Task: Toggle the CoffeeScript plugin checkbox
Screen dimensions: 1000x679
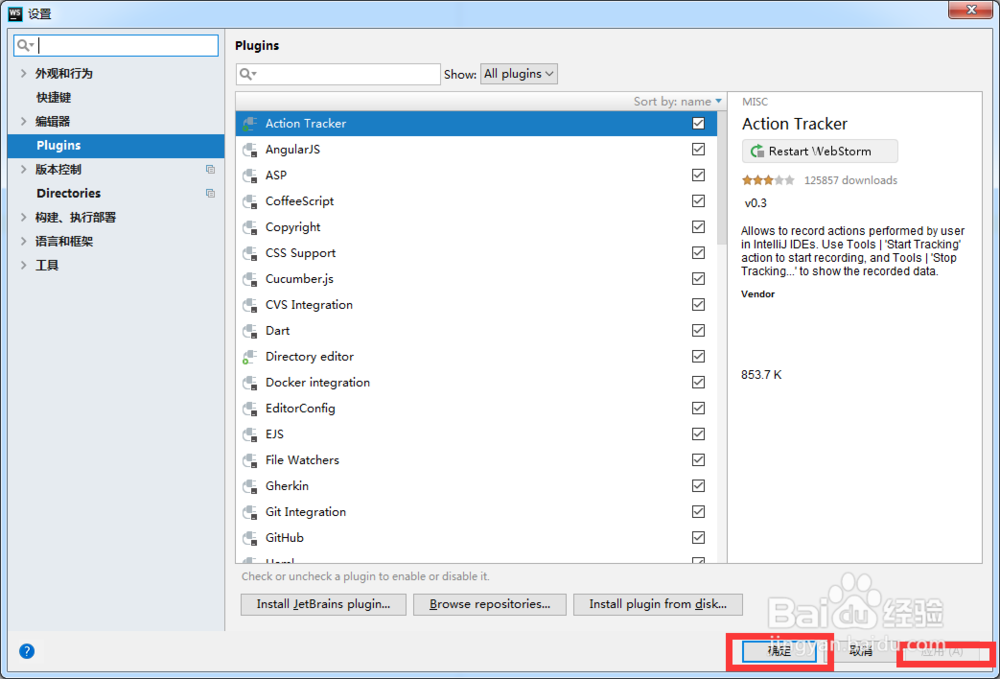Action: click(x=698, y=201)
